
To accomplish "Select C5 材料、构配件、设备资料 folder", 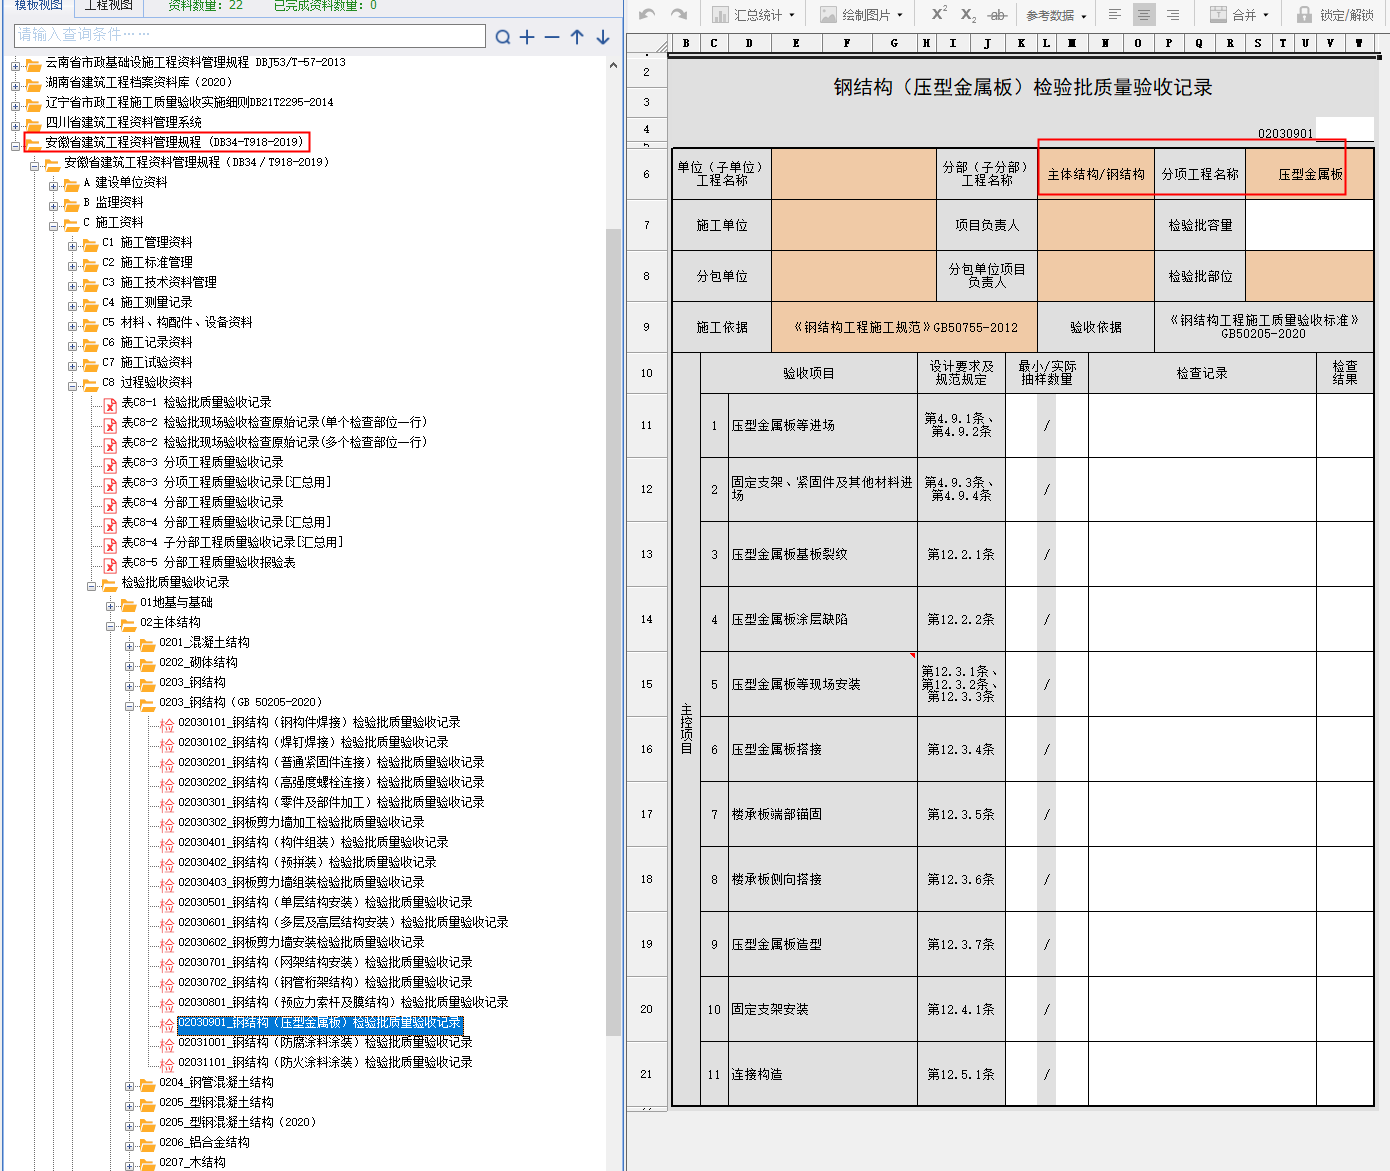I will click(176, 322).
